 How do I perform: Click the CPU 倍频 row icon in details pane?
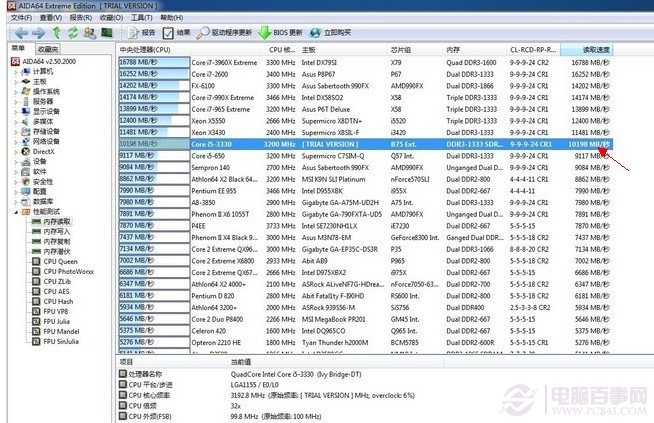pos(123,405)
